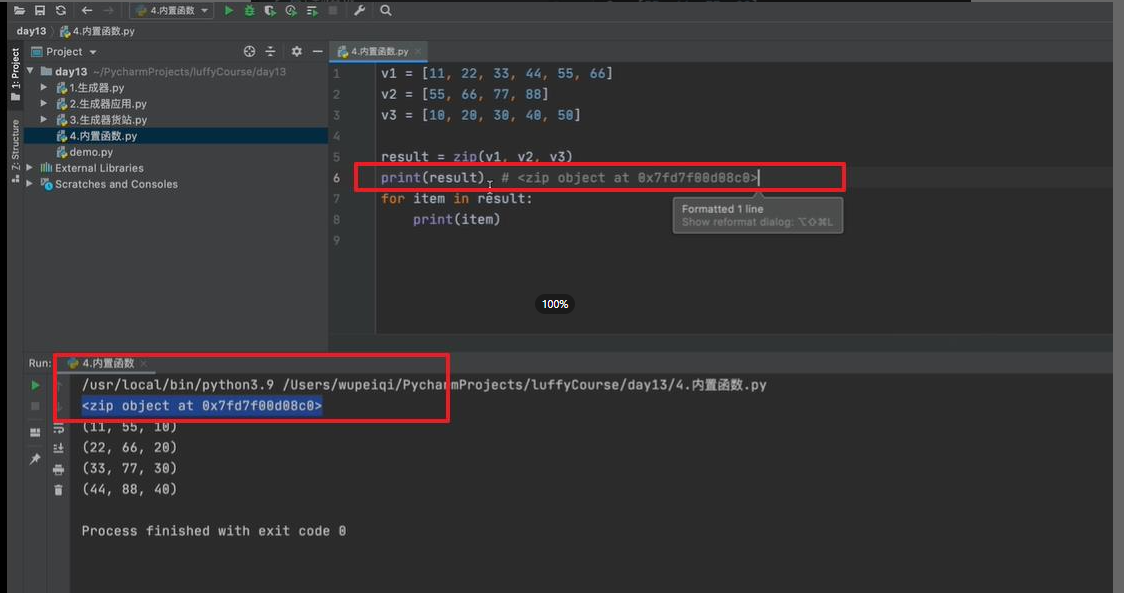Click the v2 list code on line 2

(x=465, y=94)
